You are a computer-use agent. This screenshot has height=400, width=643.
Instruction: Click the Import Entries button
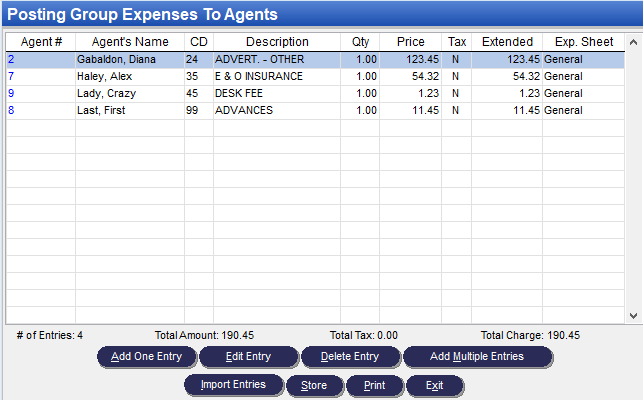[233, 385]
